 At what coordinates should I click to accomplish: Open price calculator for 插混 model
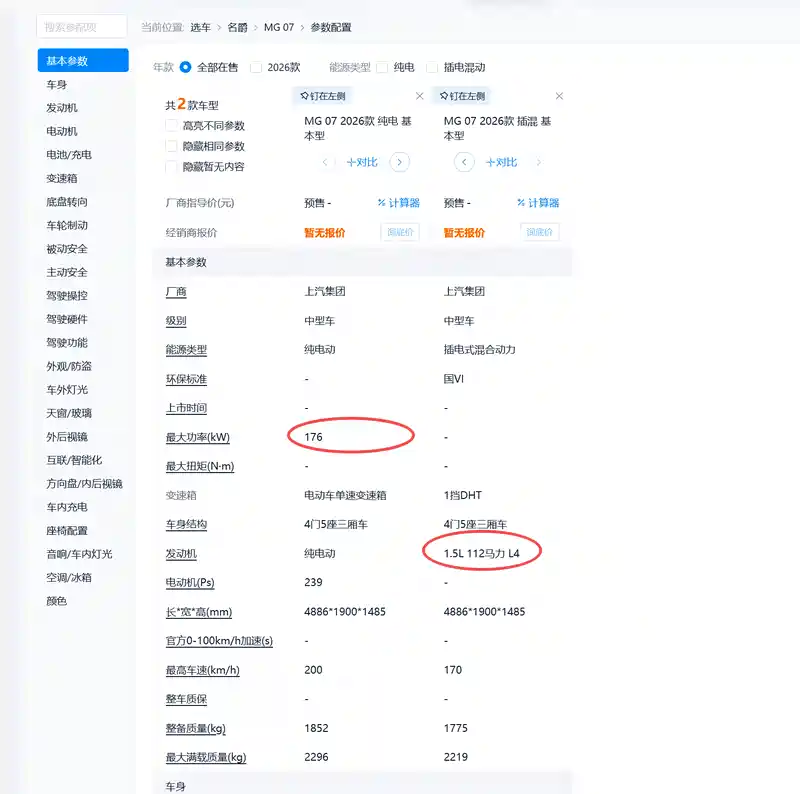tap(538, 203)
